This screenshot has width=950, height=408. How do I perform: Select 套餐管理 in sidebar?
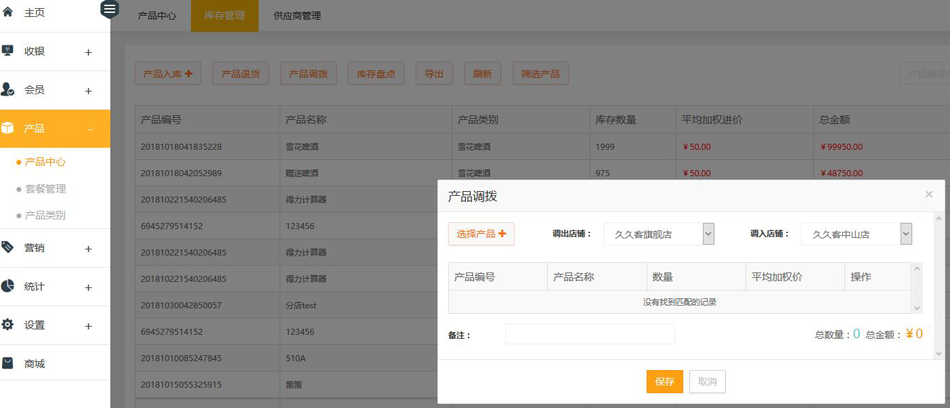(x=45, y=188)
